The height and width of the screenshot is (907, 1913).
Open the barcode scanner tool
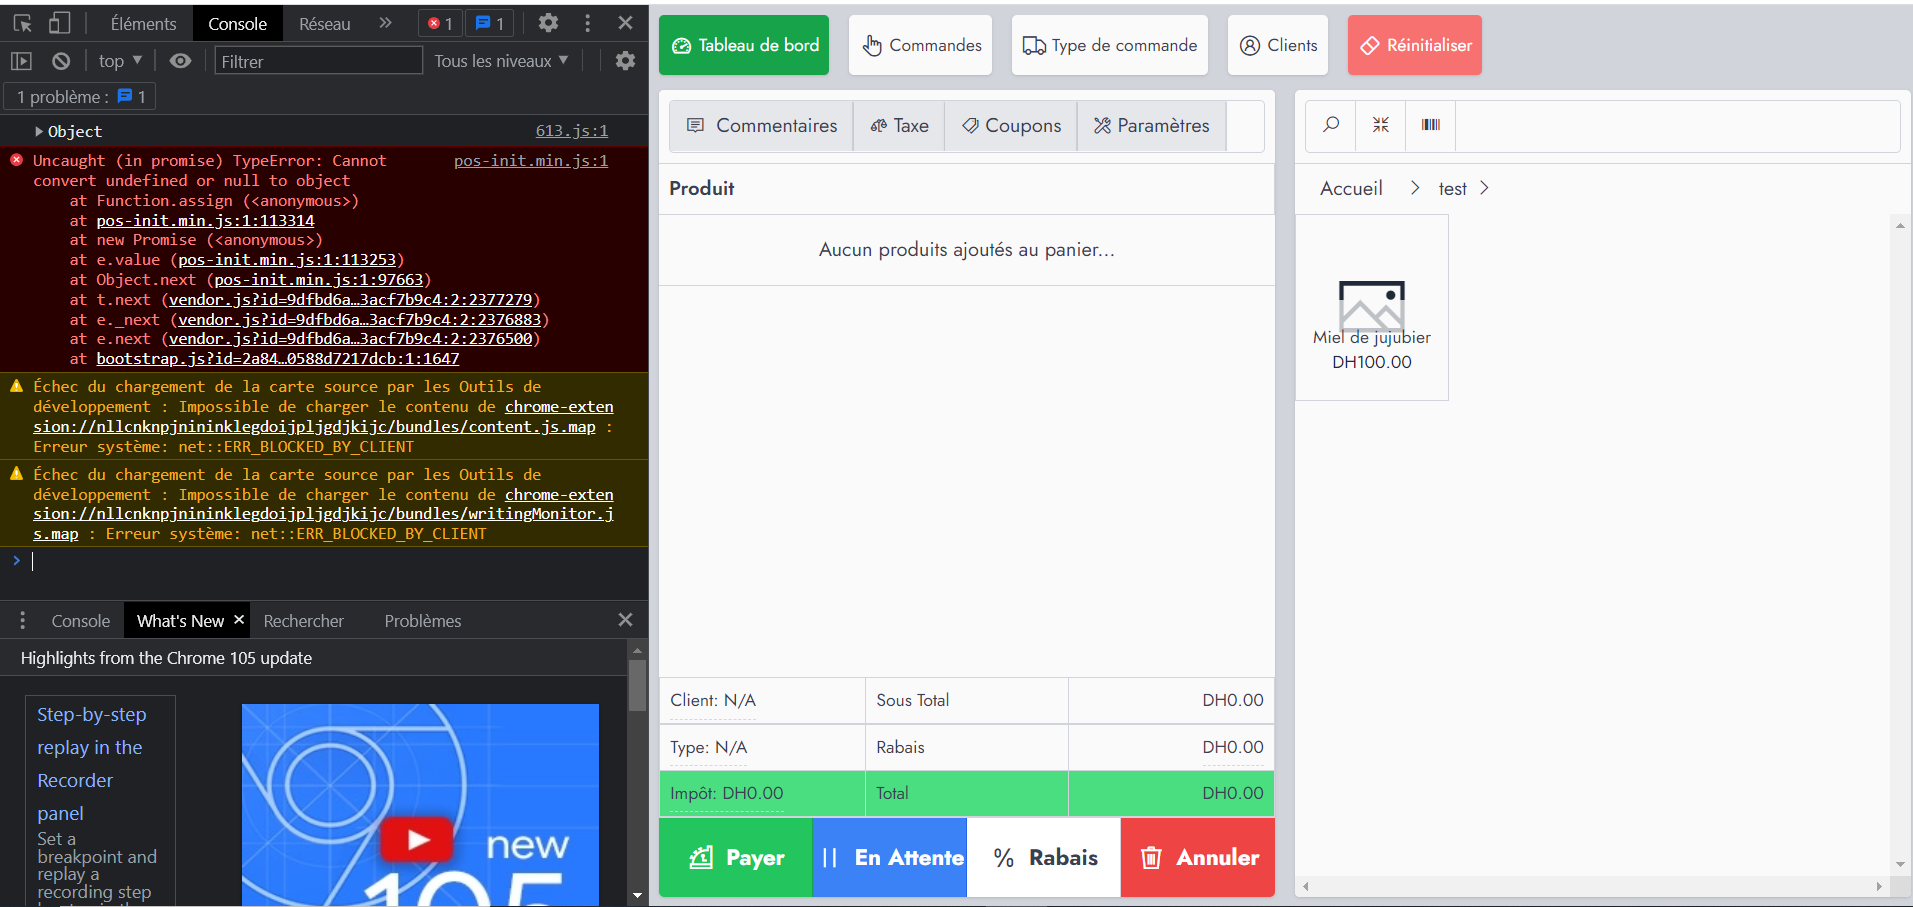(1430, 125)
